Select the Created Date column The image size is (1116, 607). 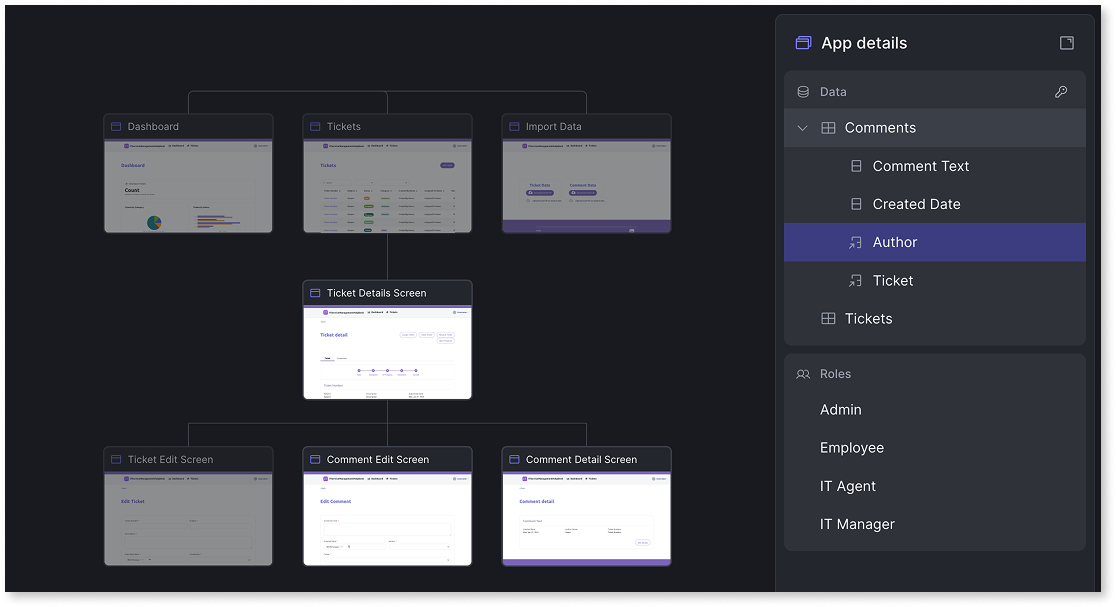tap(935, 204)
